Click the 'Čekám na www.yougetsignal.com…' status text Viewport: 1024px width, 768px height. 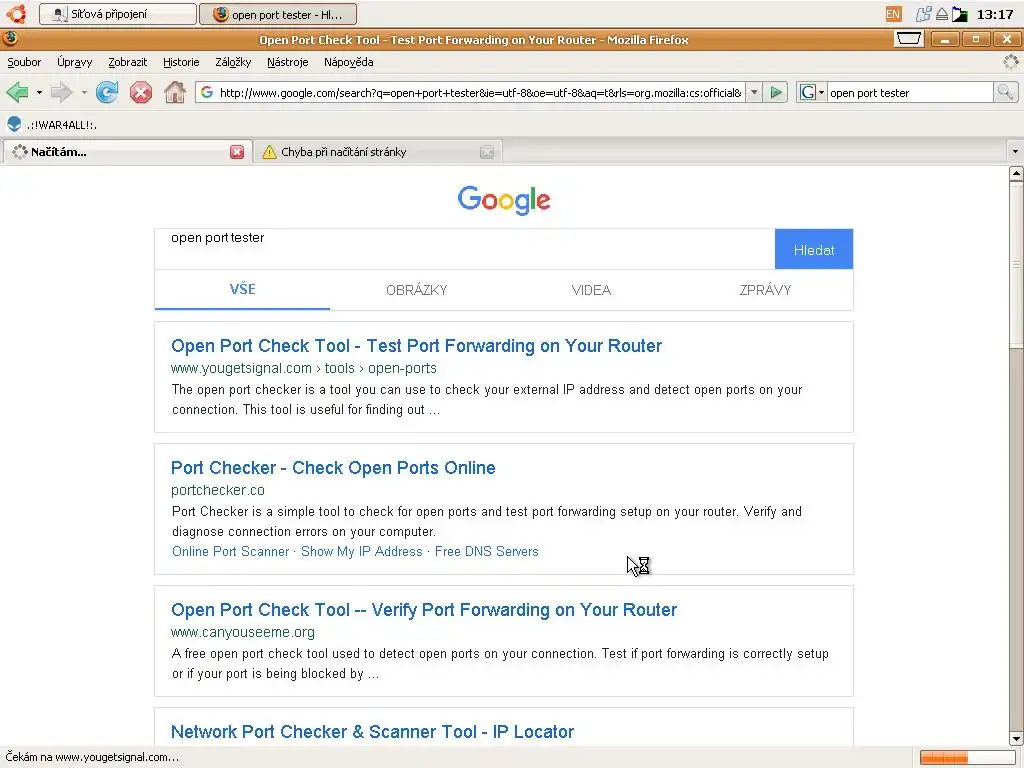92,757
